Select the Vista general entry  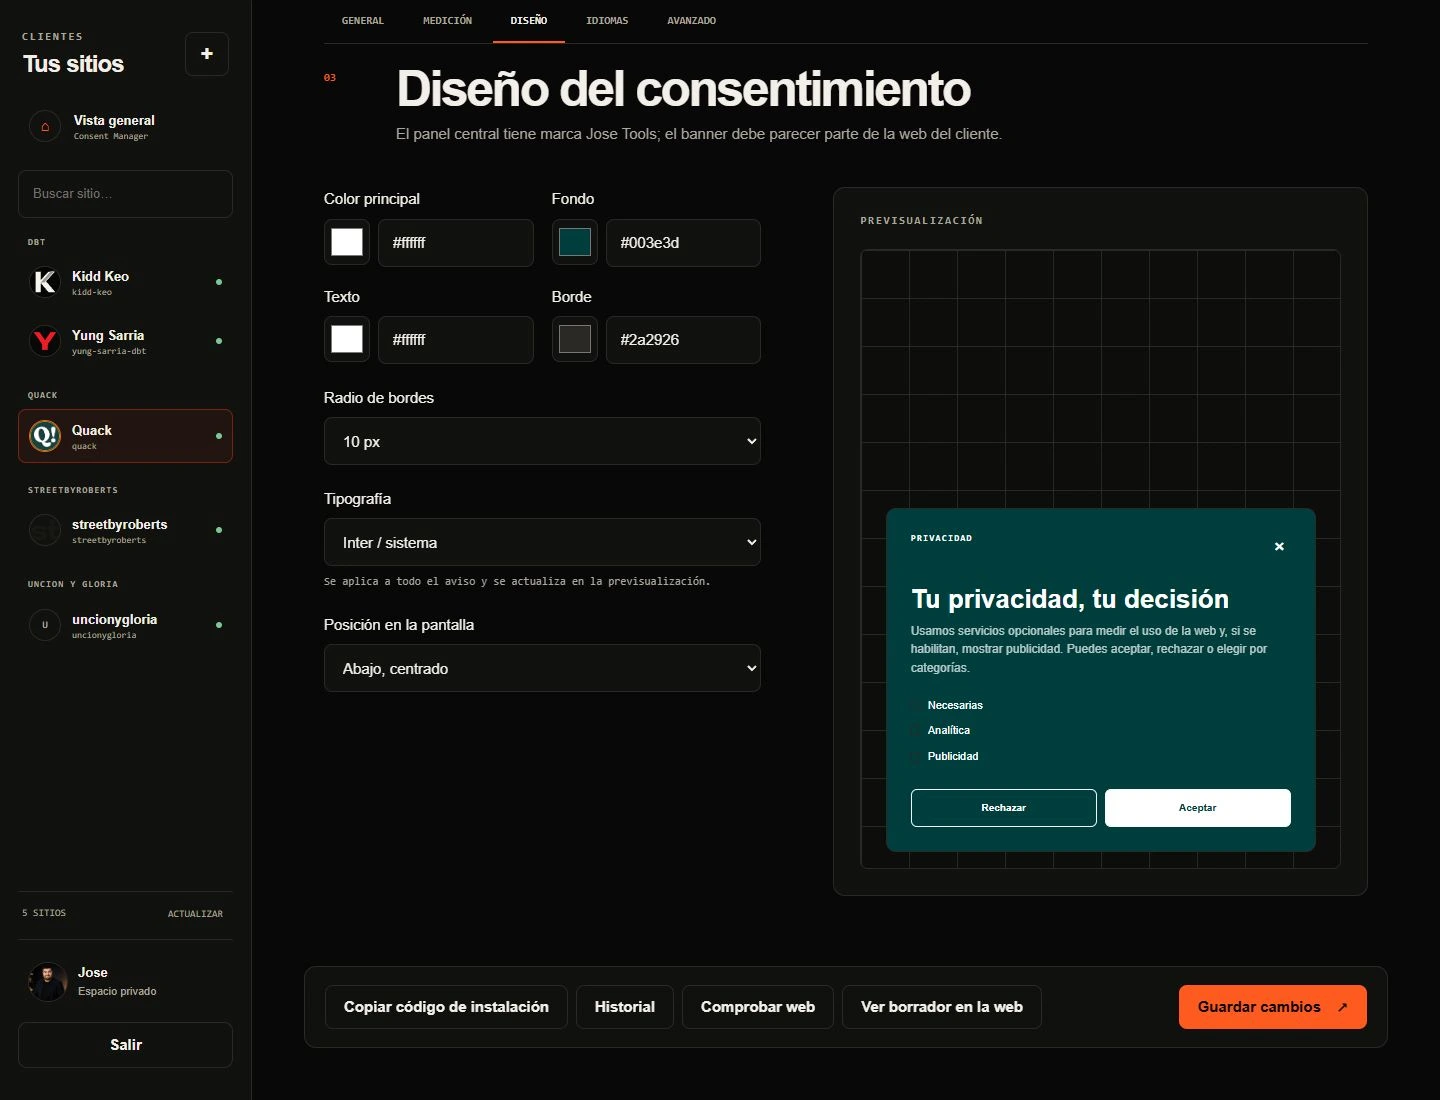[125, 127]
